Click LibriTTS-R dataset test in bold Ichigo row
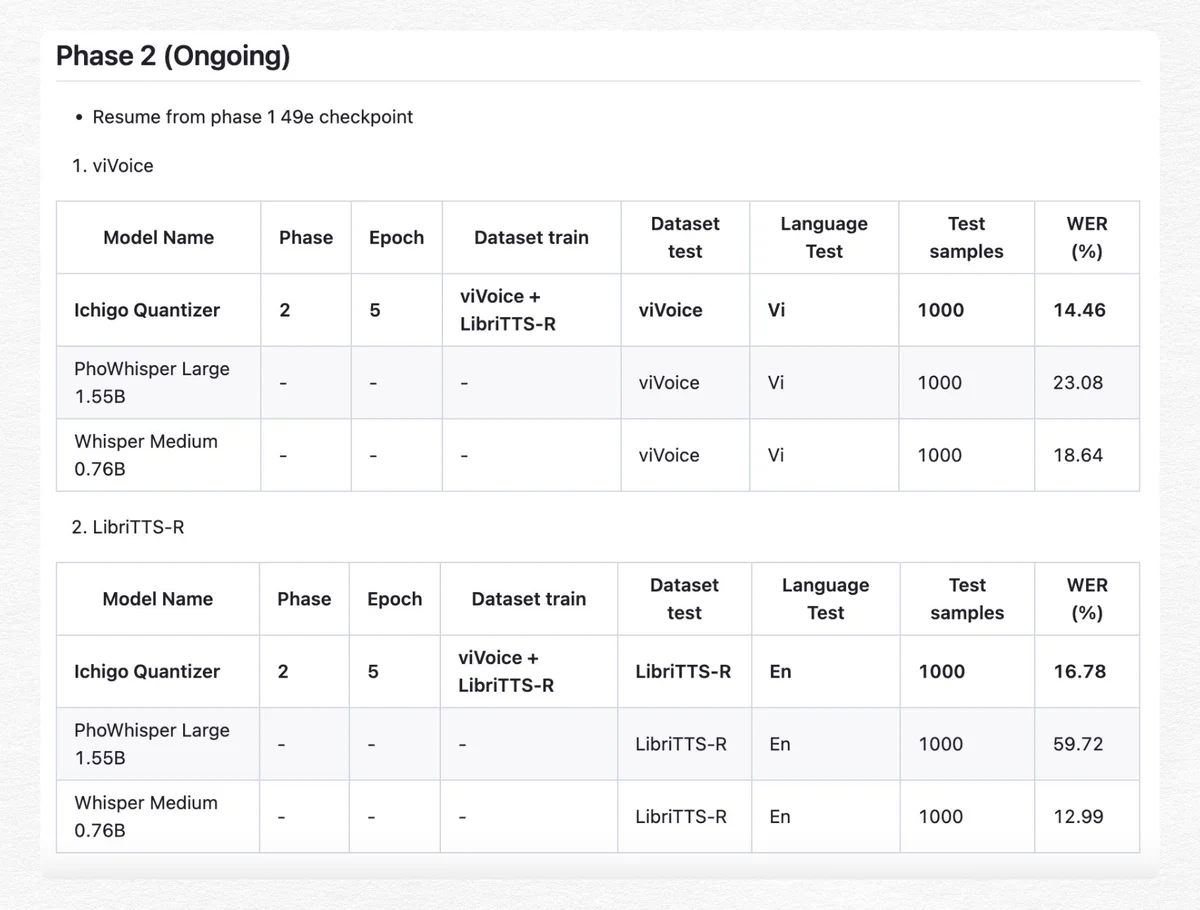1200x910 pixels. pyautogui.click(x=683, y=671)
